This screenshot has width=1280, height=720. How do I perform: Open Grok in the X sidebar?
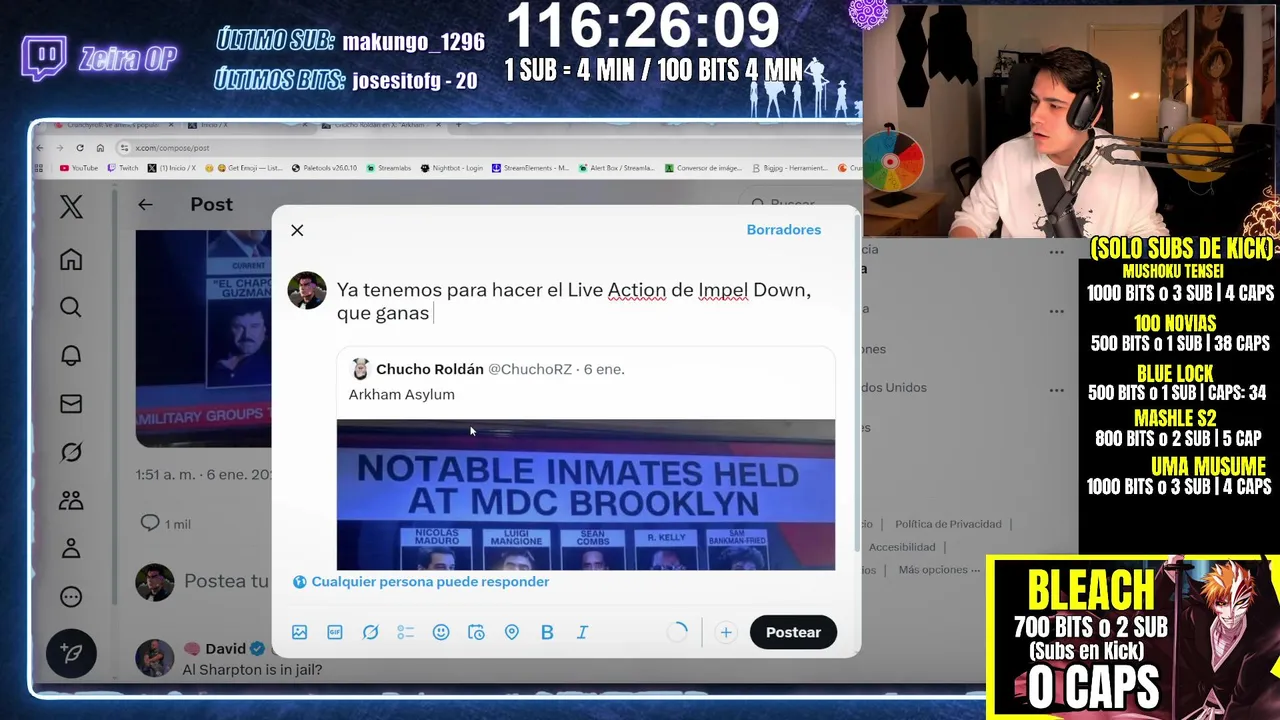tap(71, 452)
